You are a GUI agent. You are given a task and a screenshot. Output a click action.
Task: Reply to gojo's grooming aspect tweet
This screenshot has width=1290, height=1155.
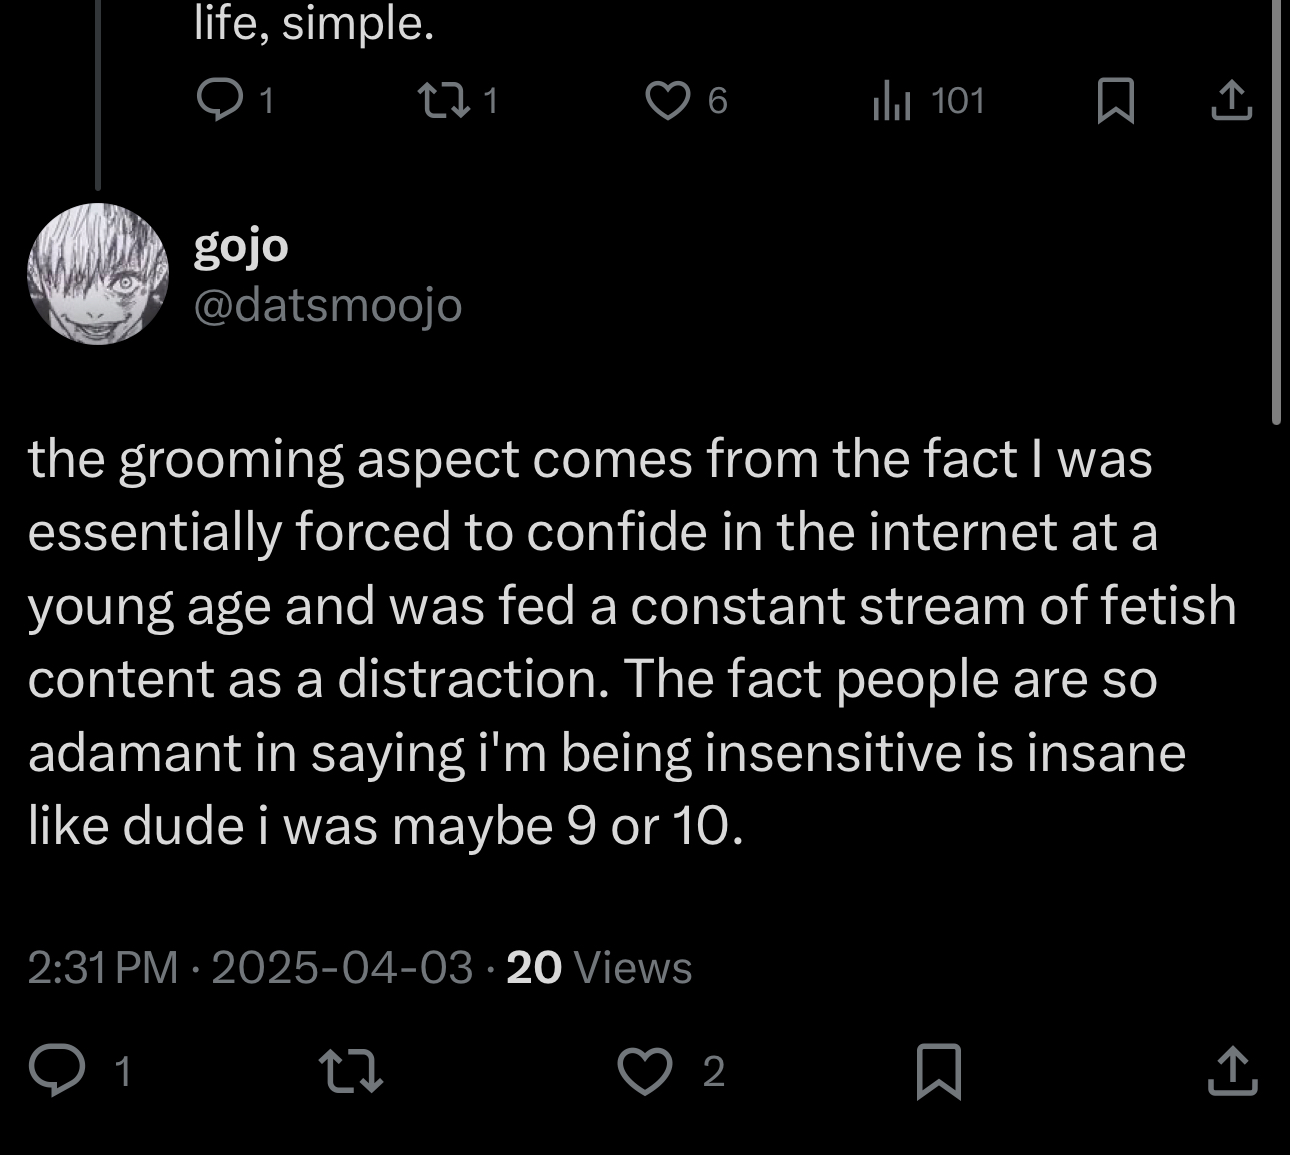[x=56, y=1070]
